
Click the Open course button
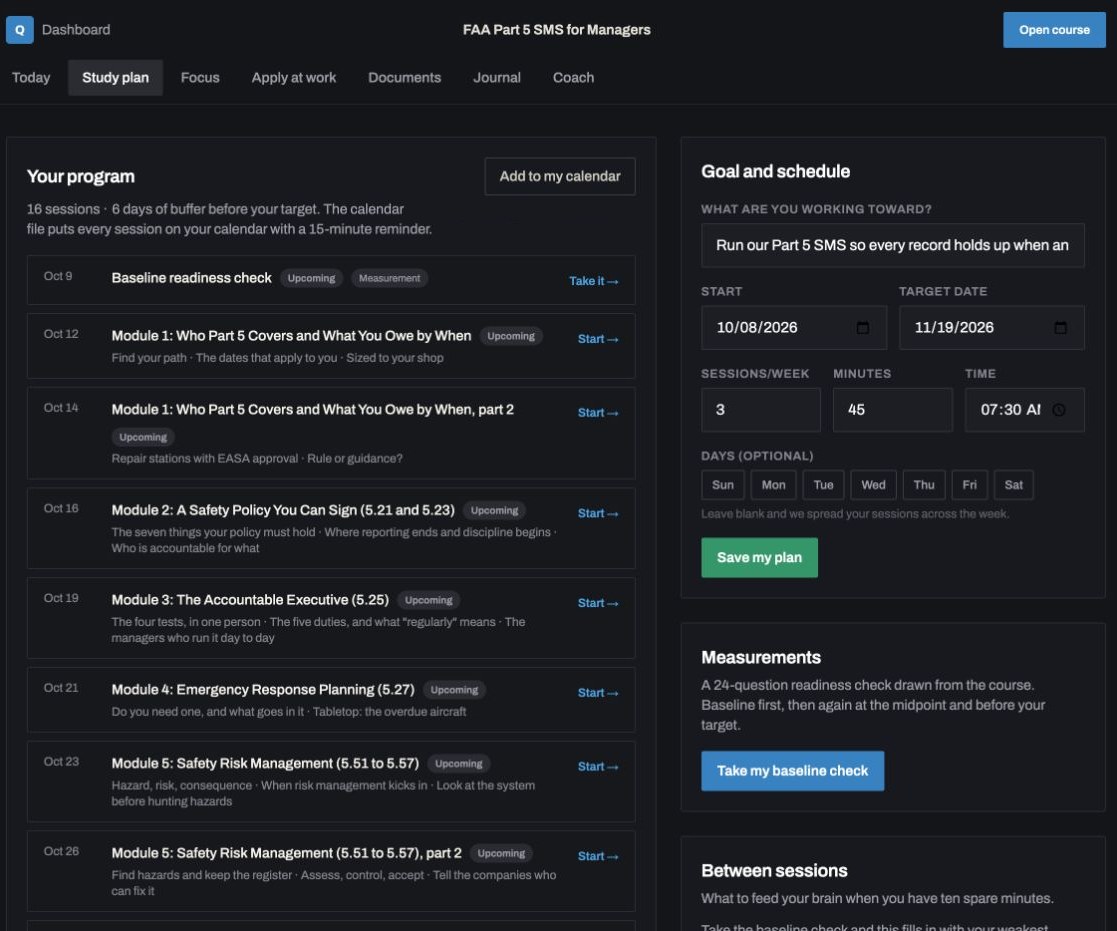click(1054, 30)
